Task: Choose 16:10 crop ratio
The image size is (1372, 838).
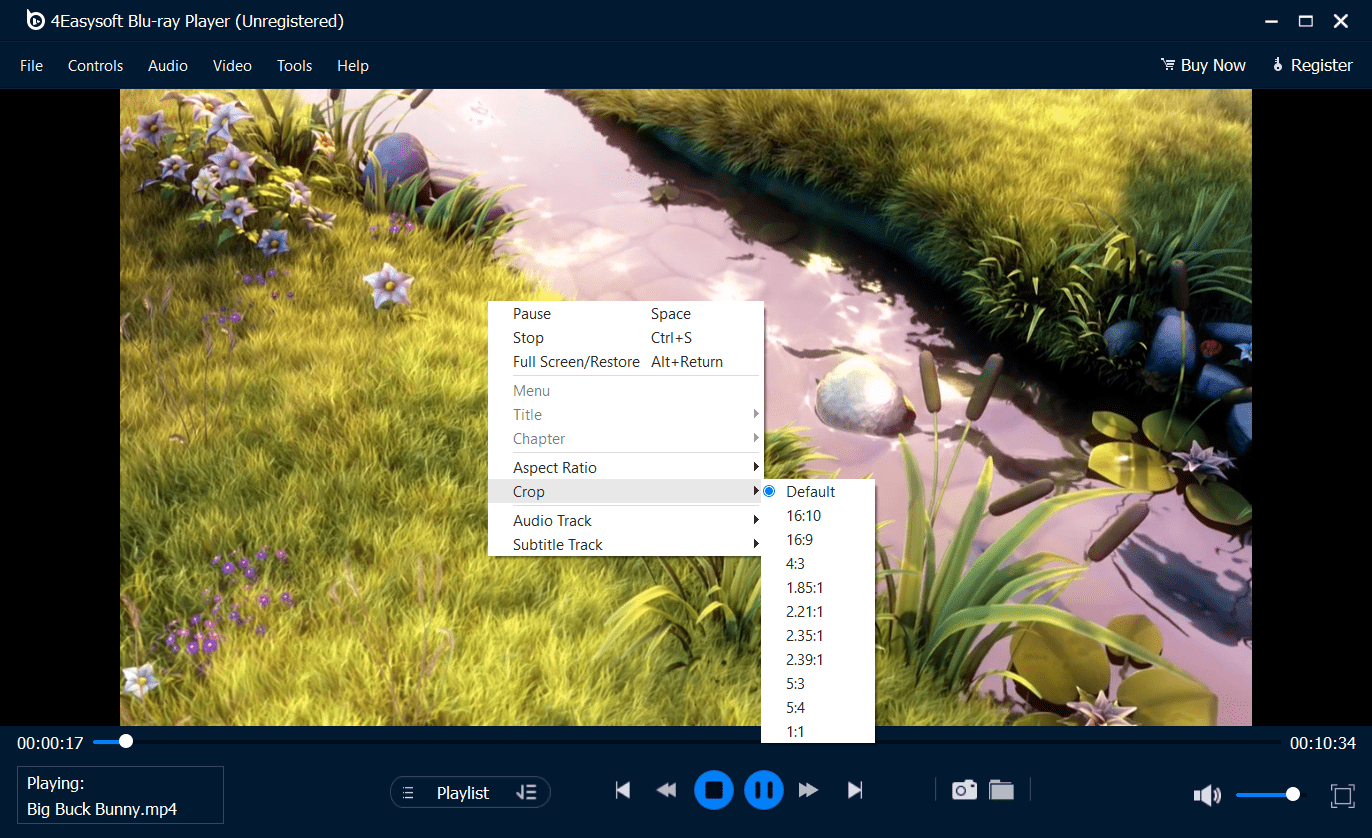Action: click(x=818, y=515)
